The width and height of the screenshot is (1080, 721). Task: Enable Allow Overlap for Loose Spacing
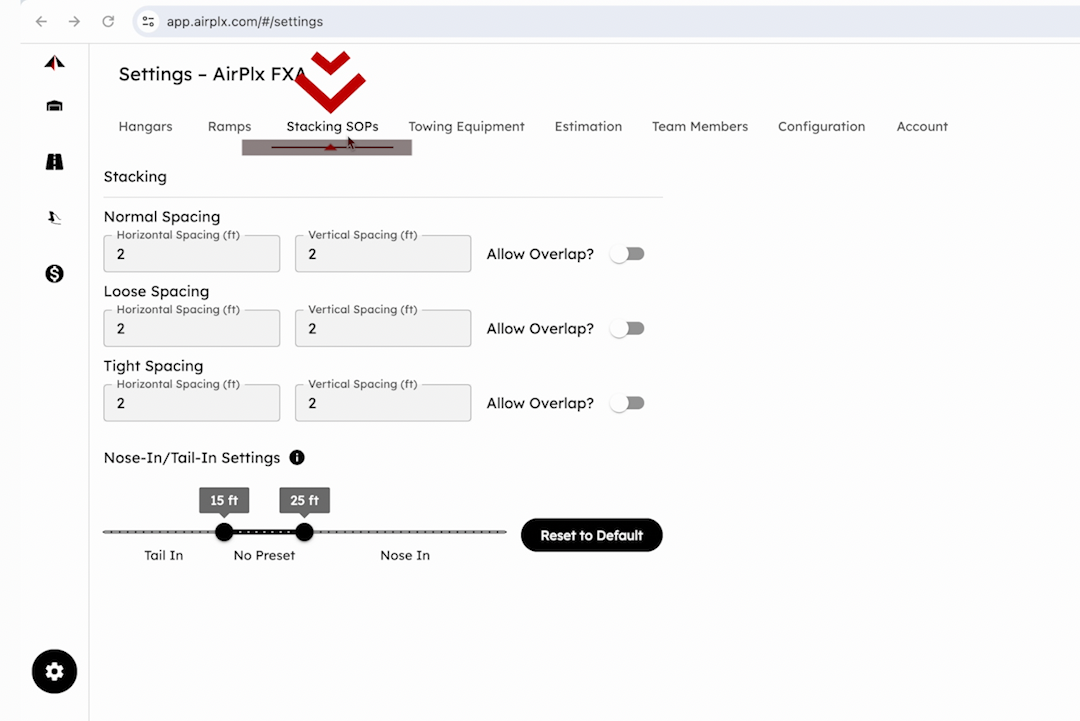pyautogui.click(x=627, y=329)
